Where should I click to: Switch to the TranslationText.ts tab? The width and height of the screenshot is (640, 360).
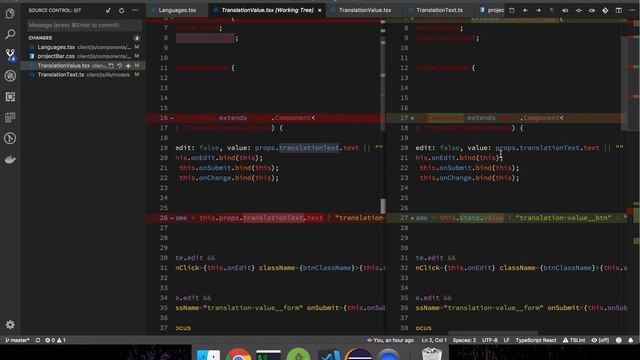(439, 10)
